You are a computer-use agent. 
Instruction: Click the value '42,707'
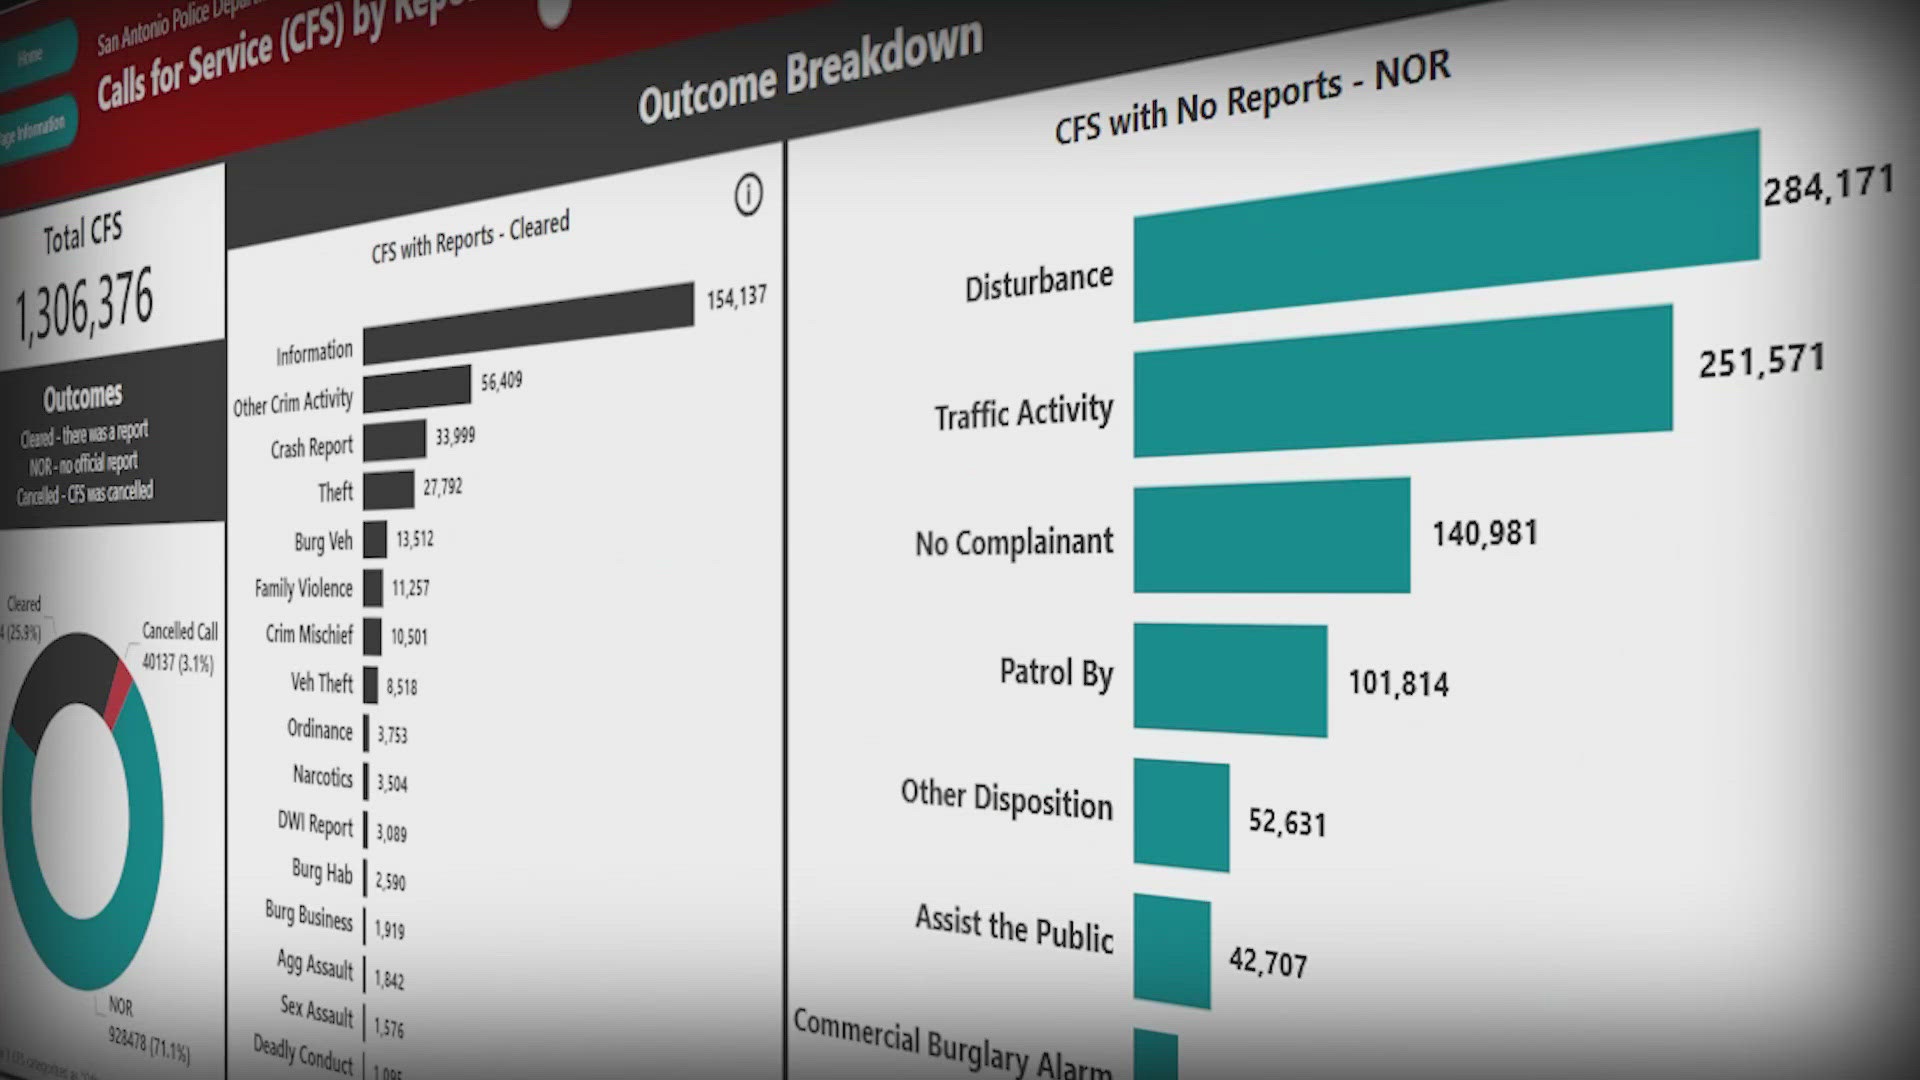pos(1268,962)
